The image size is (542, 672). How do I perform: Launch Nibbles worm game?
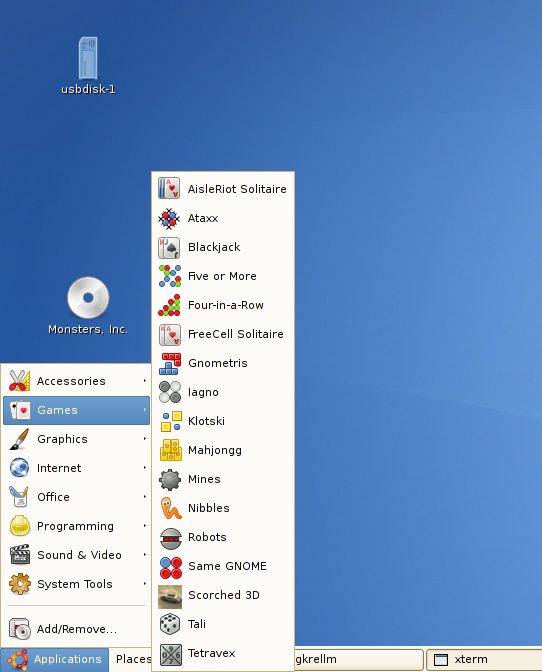(x=223, y=508)
